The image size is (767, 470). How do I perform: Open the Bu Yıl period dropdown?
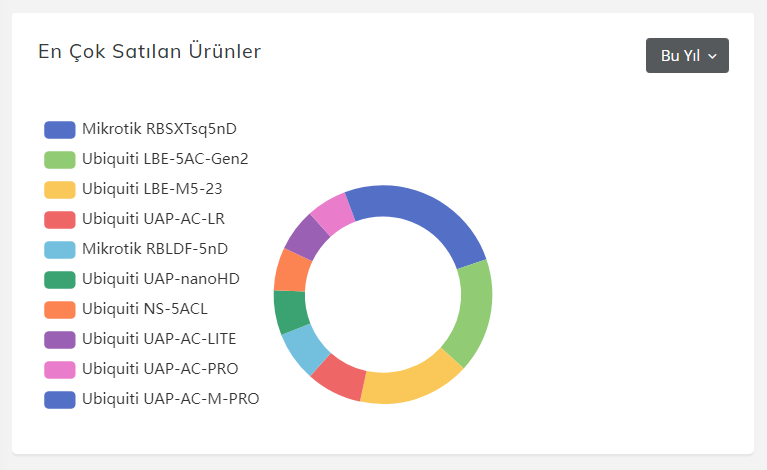[687, 55]
